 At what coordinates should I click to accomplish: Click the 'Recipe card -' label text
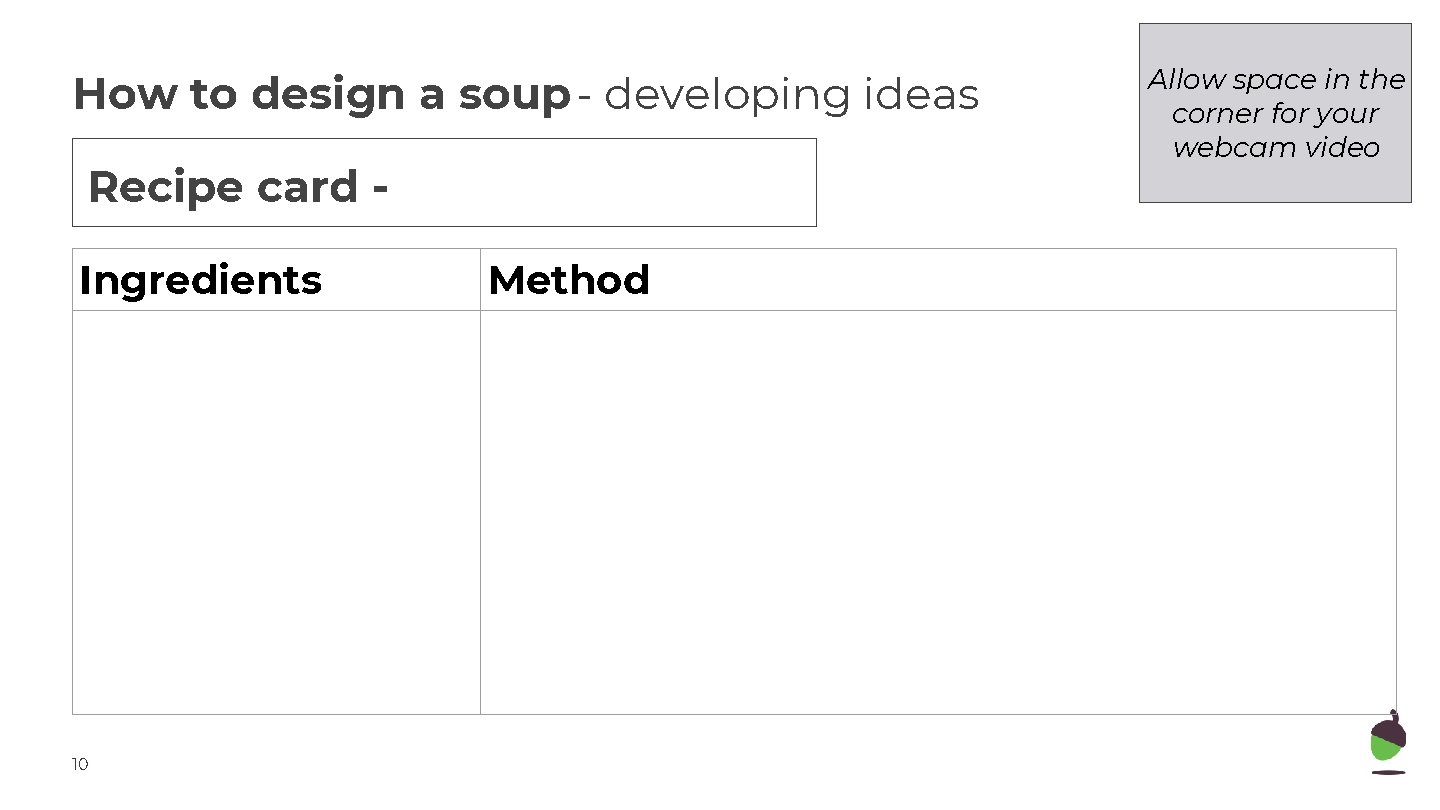point(238,187)
